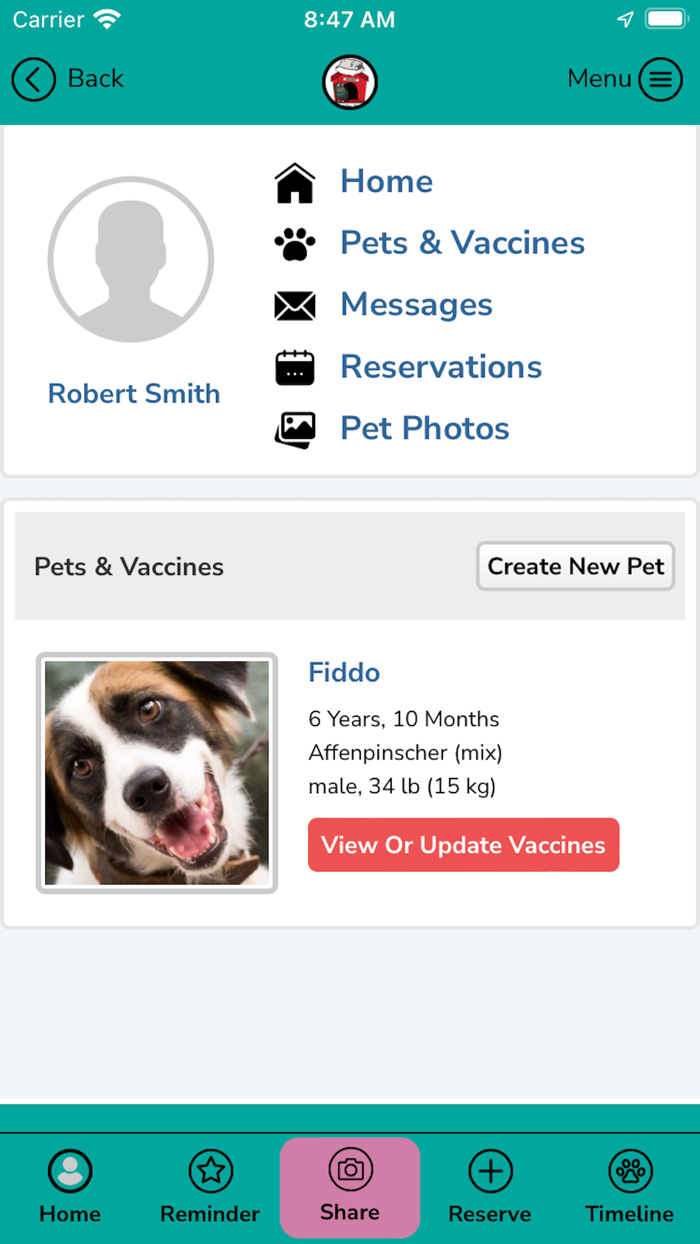Select the Reminder star icon
This screenshot has height=1244, width=700.
tap(210, 1169)
